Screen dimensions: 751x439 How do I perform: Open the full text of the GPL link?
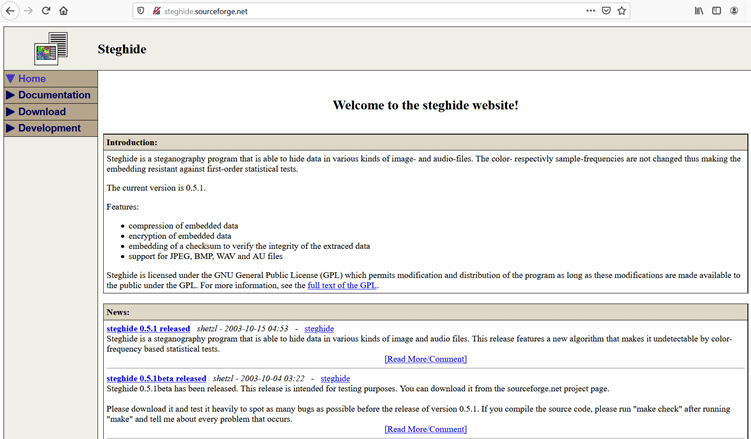(342, 285)
